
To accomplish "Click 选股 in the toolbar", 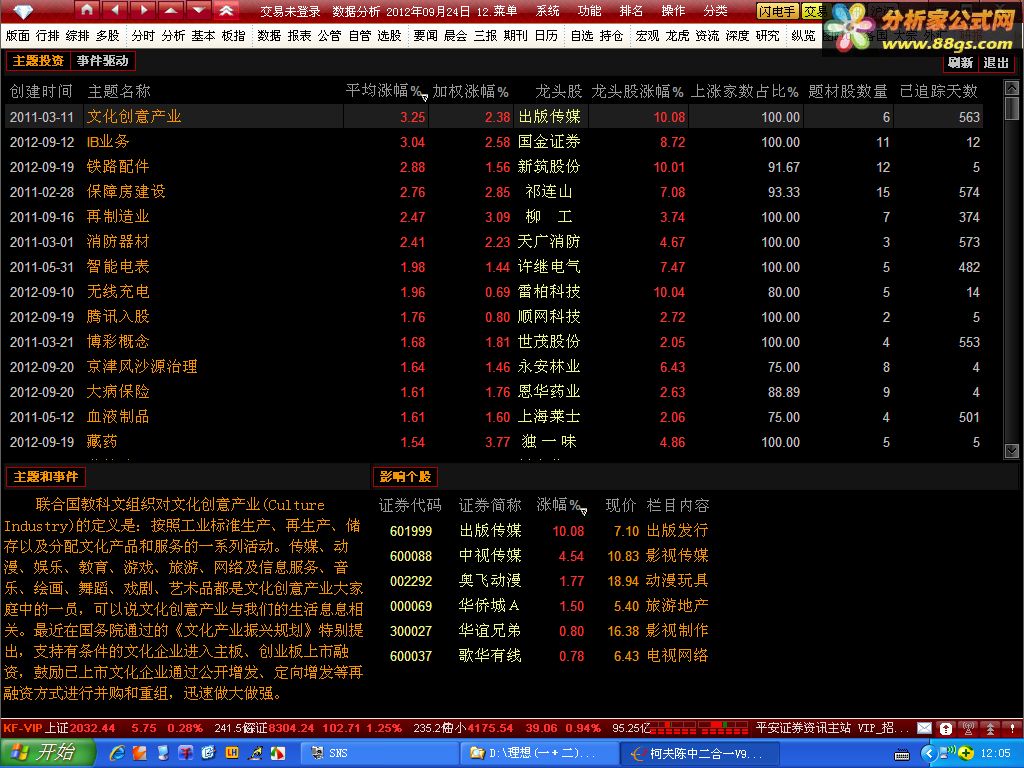I will (389, 36).
